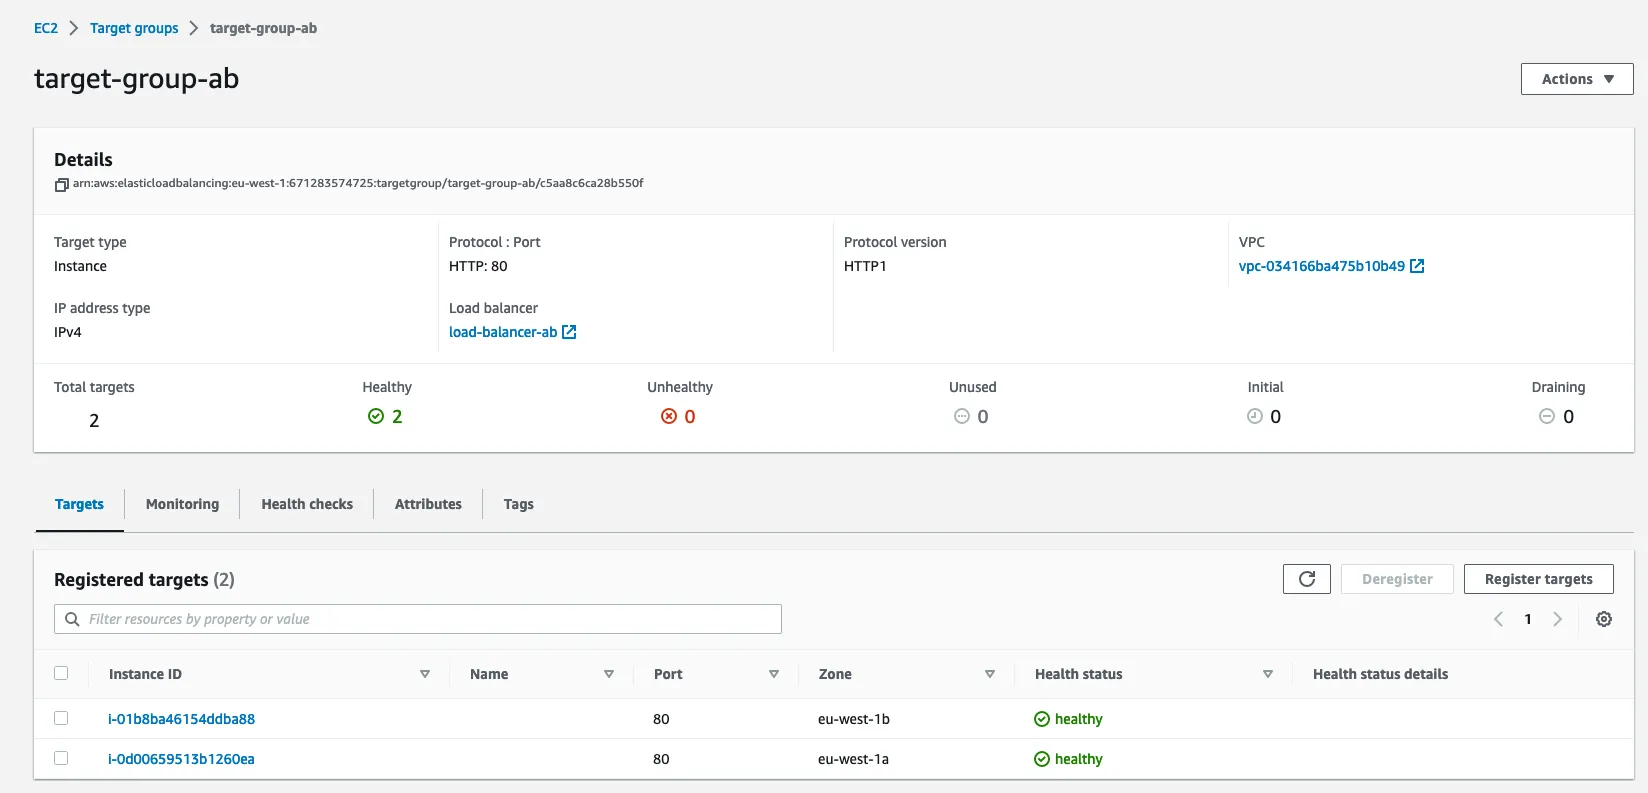Go to next page of targets
Image resolution: width=1648 pixels, height=793 pixels.
tap(1557, 619)
